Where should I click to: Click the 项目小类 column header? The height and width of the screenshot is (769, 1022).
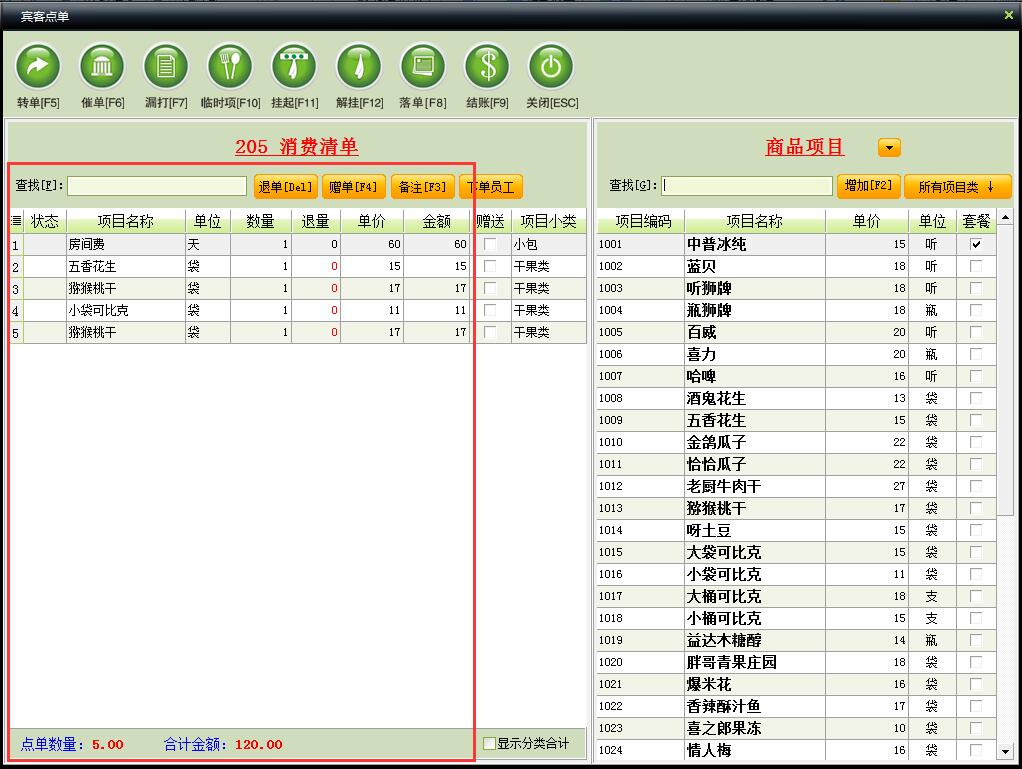[x=549, y=221]
